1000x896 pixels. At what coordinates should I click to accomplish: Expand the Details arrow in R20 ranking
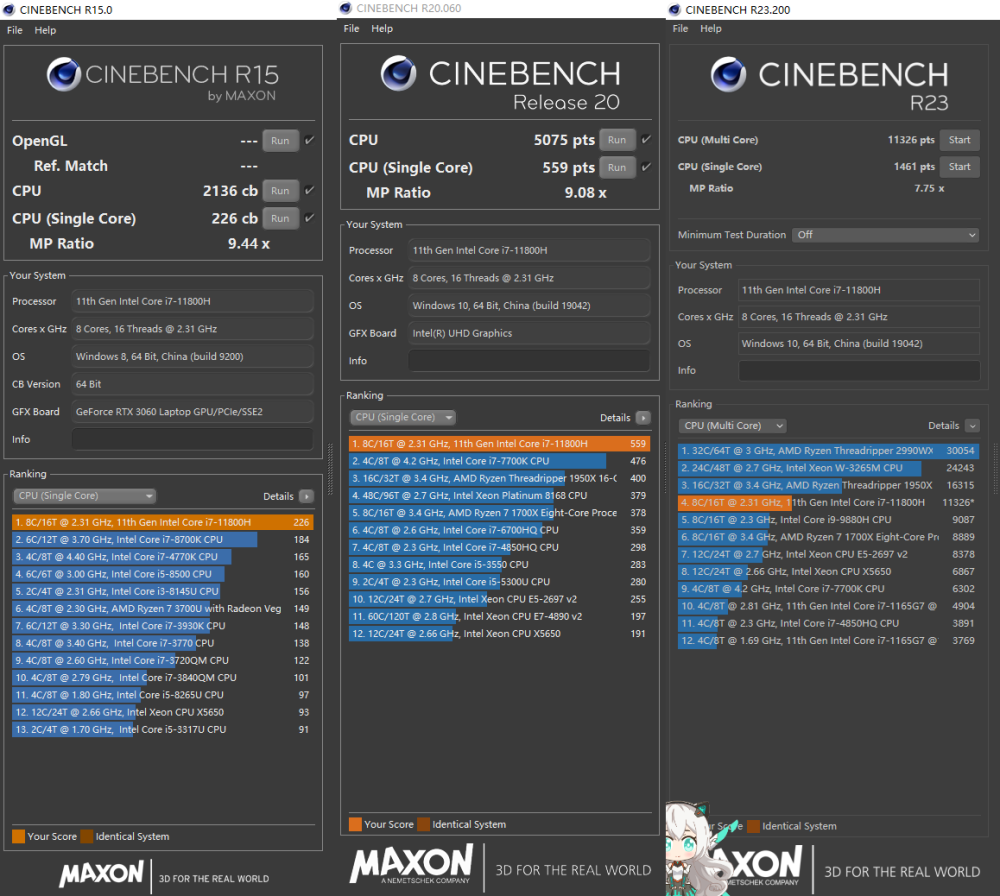click(643, 418)
